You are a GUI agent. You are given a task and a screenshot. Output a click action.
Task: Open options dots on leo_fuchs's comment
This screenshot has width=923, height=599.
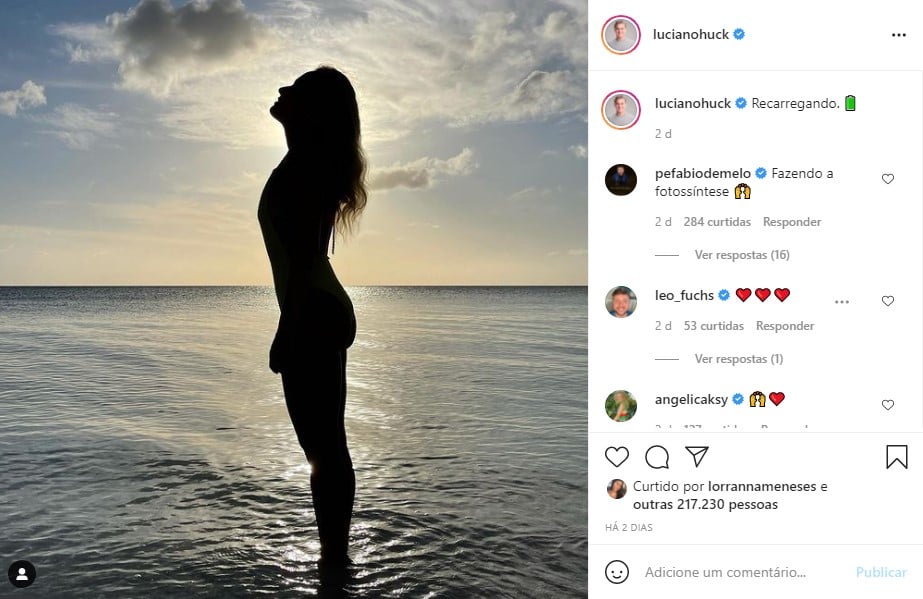click(842, 301)
